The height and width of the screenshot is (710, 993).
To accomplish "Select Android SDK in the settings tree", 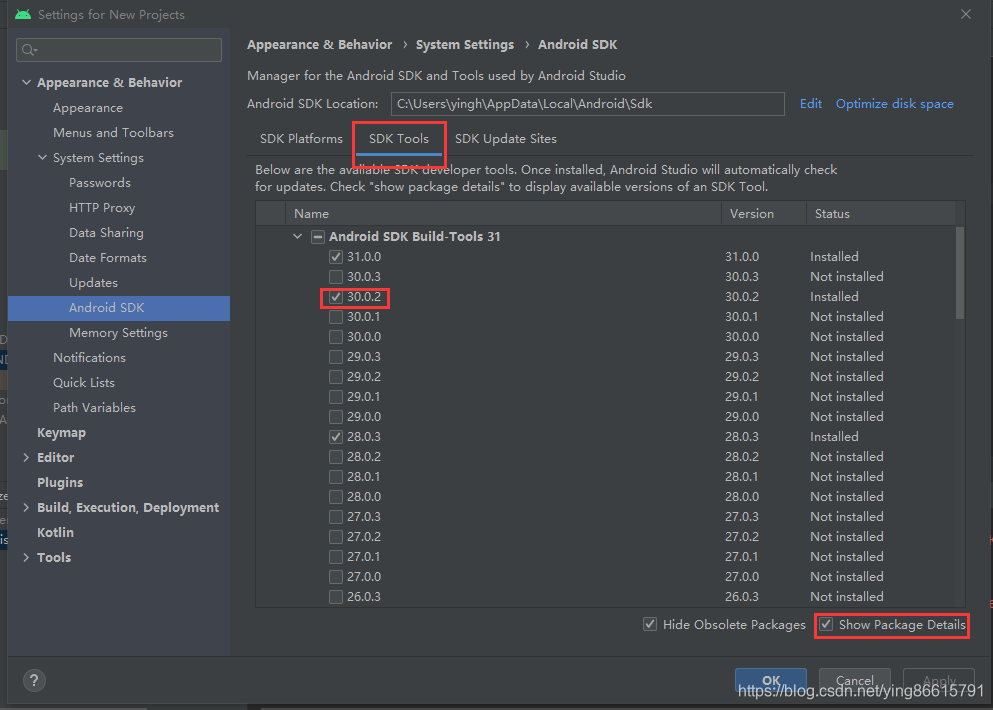I will [119, 308].
